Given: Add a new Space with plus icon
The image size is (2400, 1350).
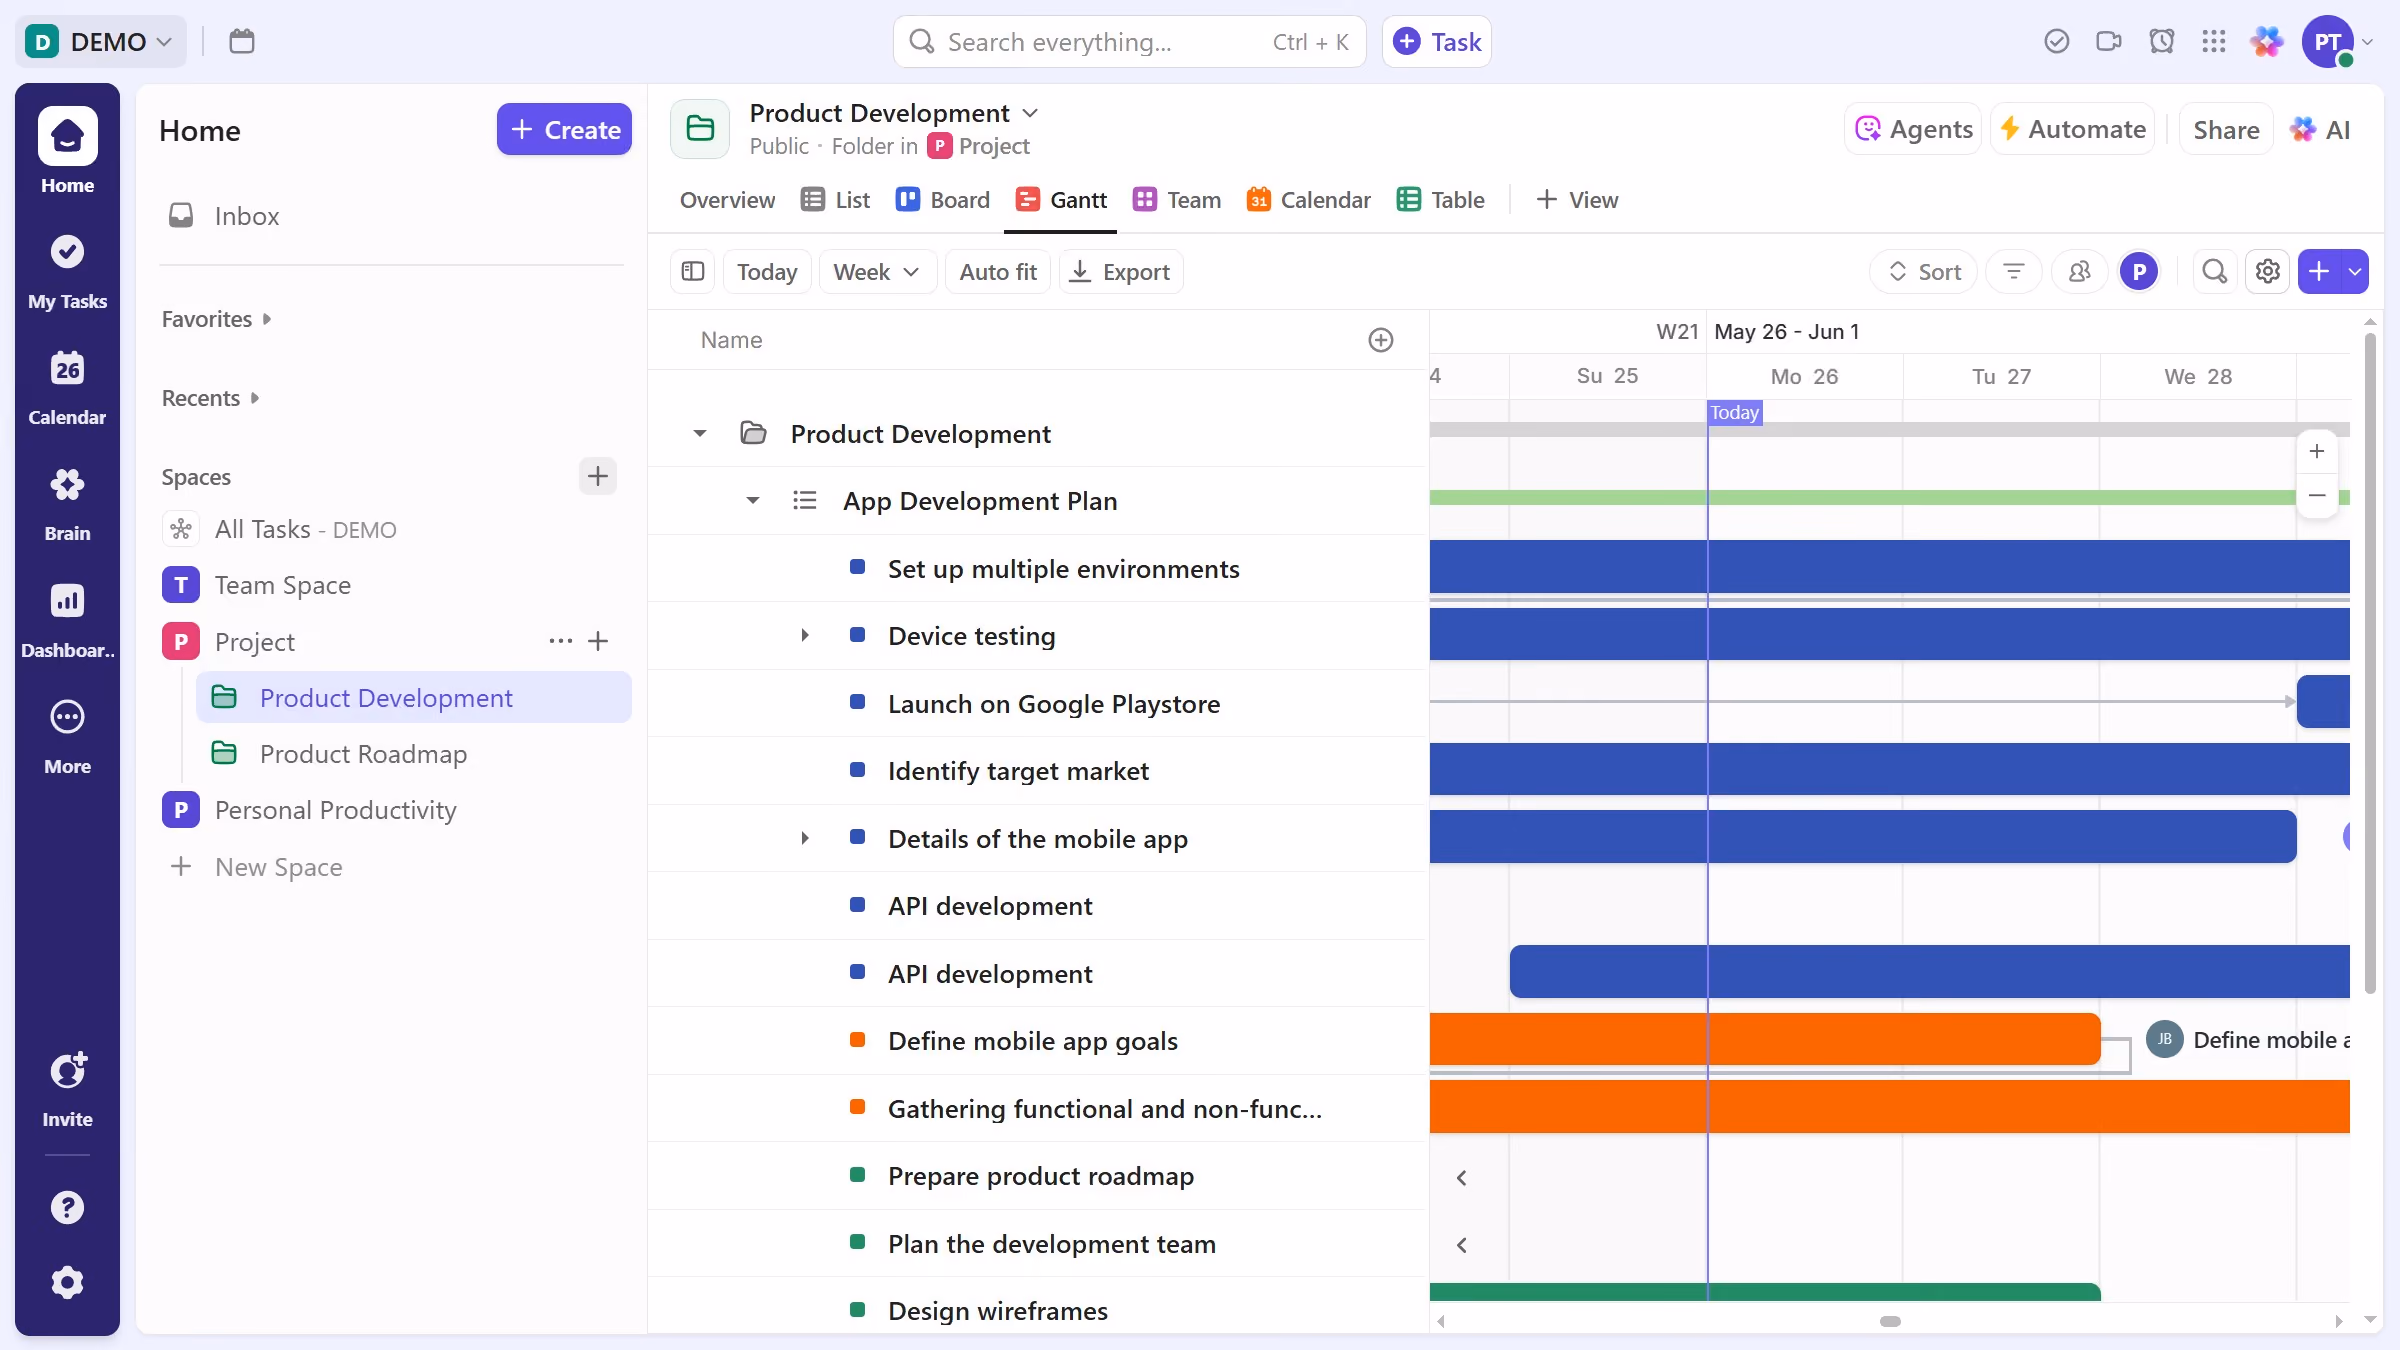Looking at the screenshot, I should coord(598,476).
